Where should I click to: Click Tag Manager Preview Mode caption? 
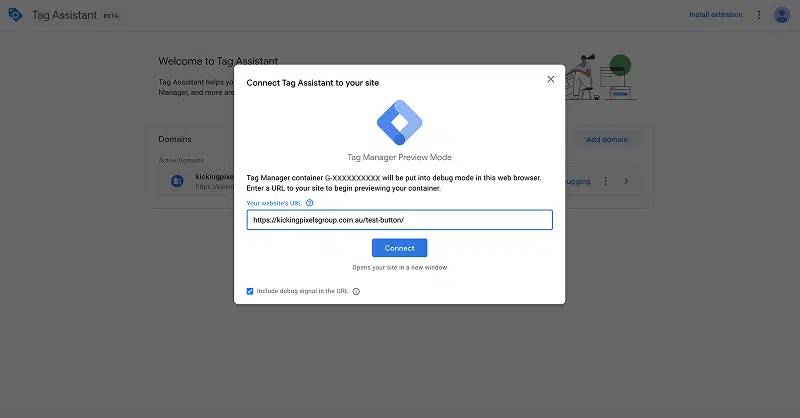[399, 157]
